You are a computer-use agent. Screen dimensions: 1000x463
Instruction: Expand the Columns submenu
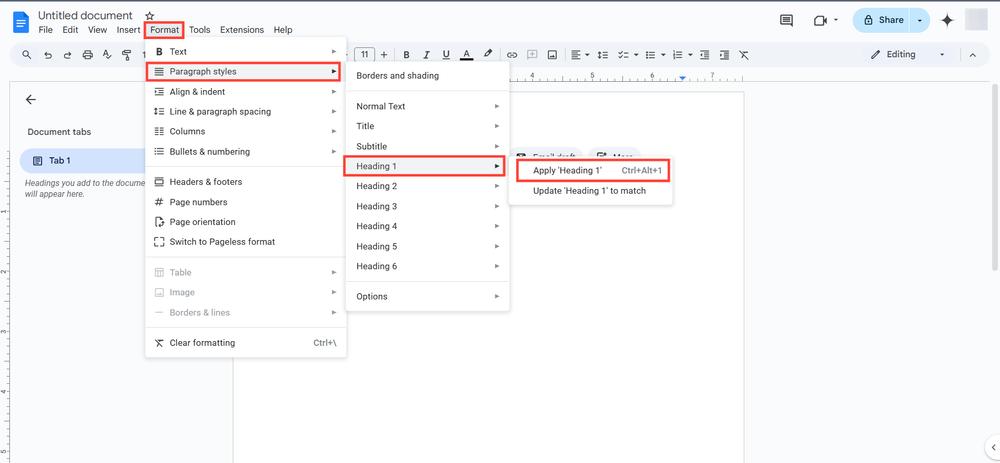coord(246,131)
